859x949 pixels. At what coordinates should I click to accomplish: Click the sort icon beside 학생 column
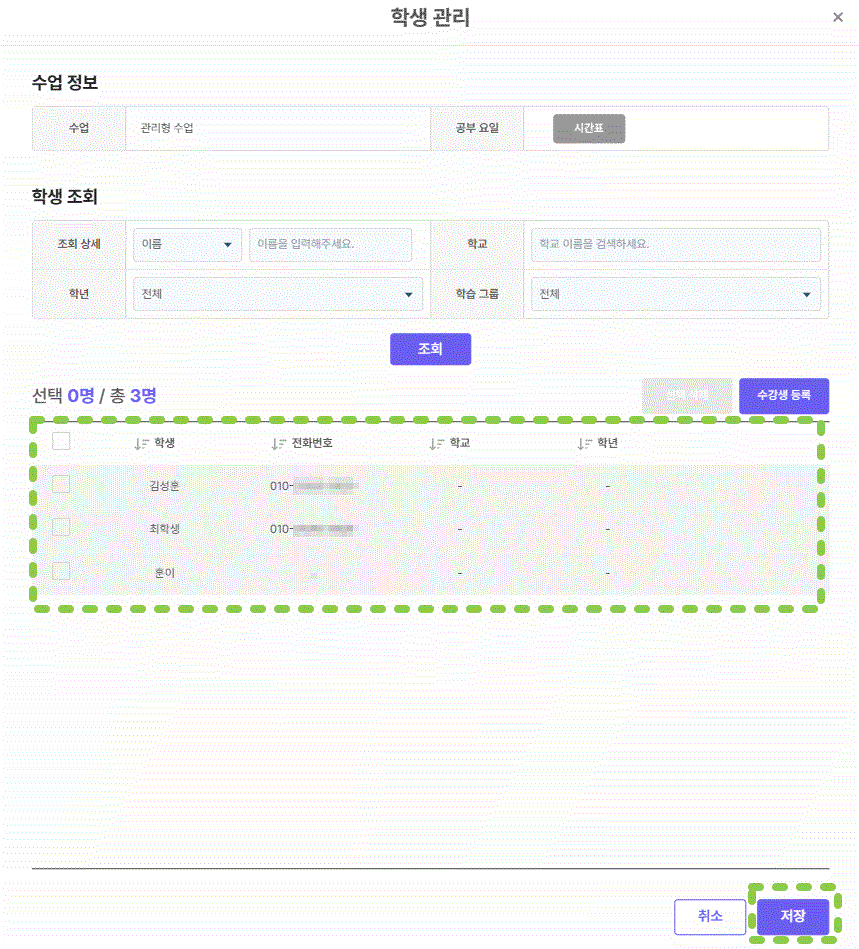pyautogui.click(x=141, y=443)
